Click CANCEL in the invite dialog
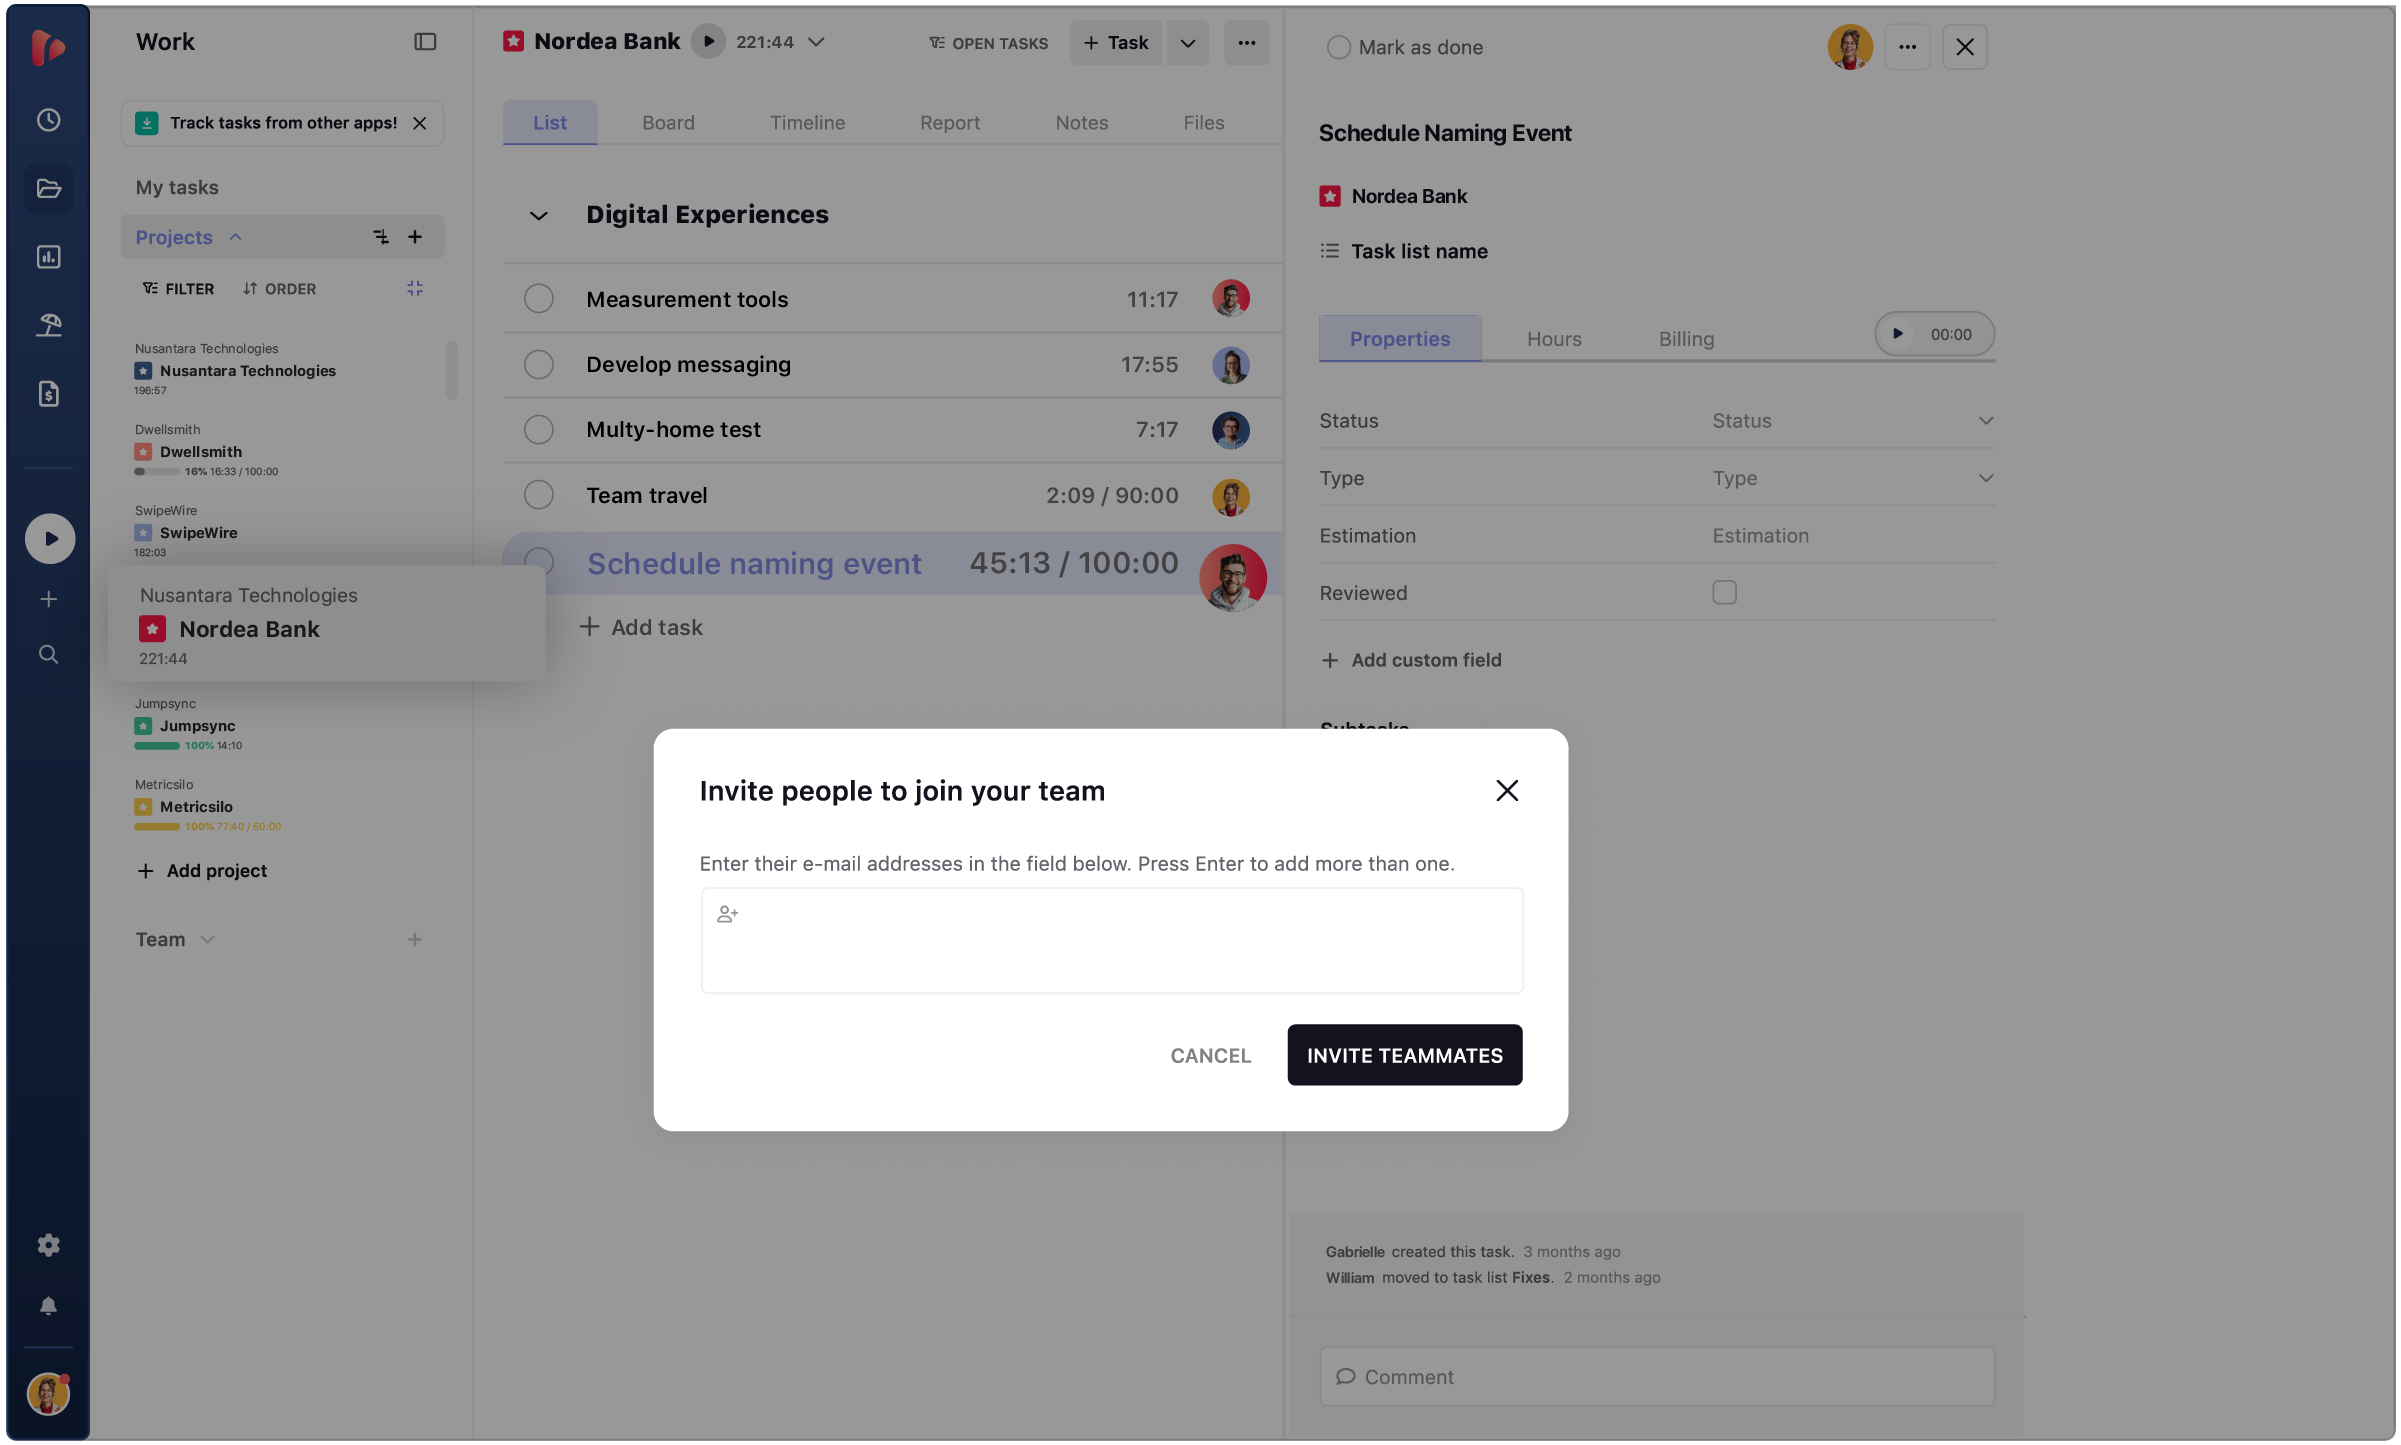2401x1445 pixels. (1210, 1056)
